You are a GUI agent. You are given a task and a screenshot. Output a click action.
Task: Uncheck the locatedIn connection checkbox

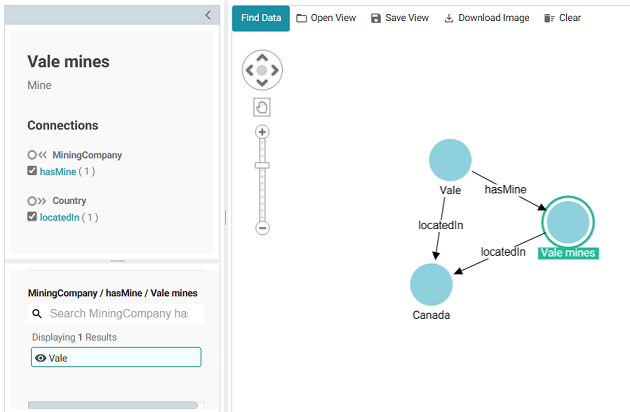33,217
